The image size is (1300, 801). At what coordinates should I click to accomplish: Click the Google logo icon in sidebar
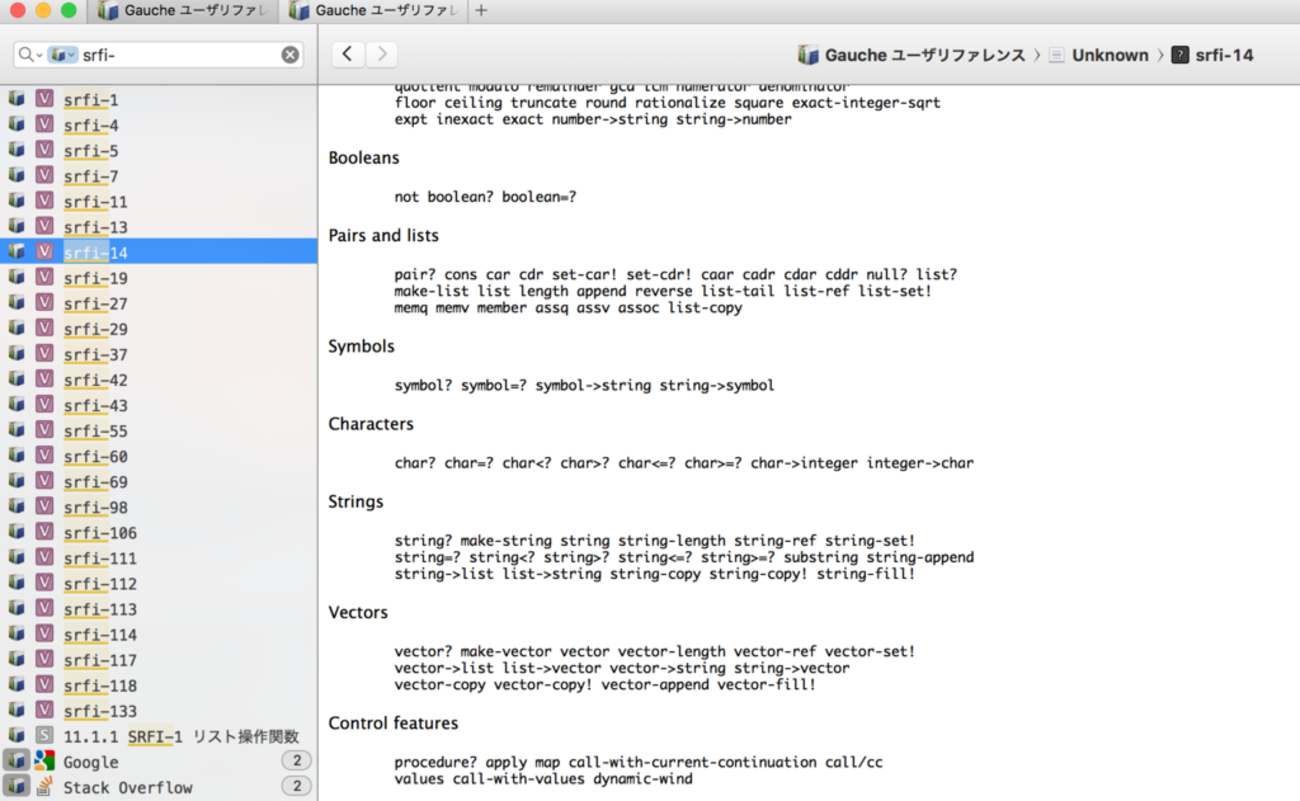click(44, 761)
